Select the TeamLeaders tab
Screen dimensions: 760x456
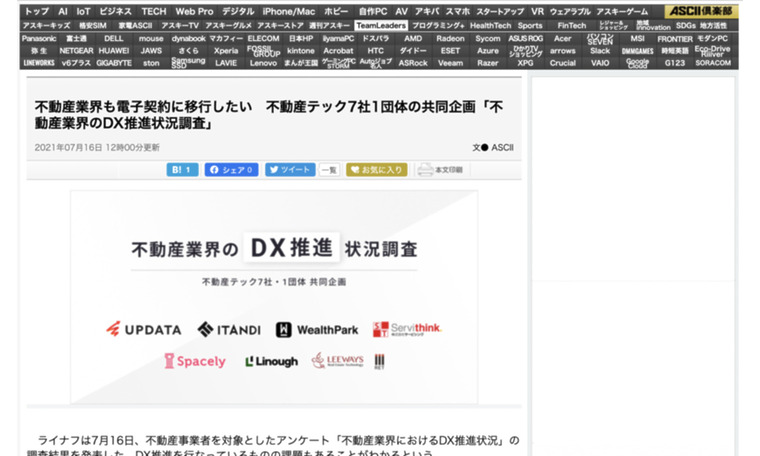(380, 25)
